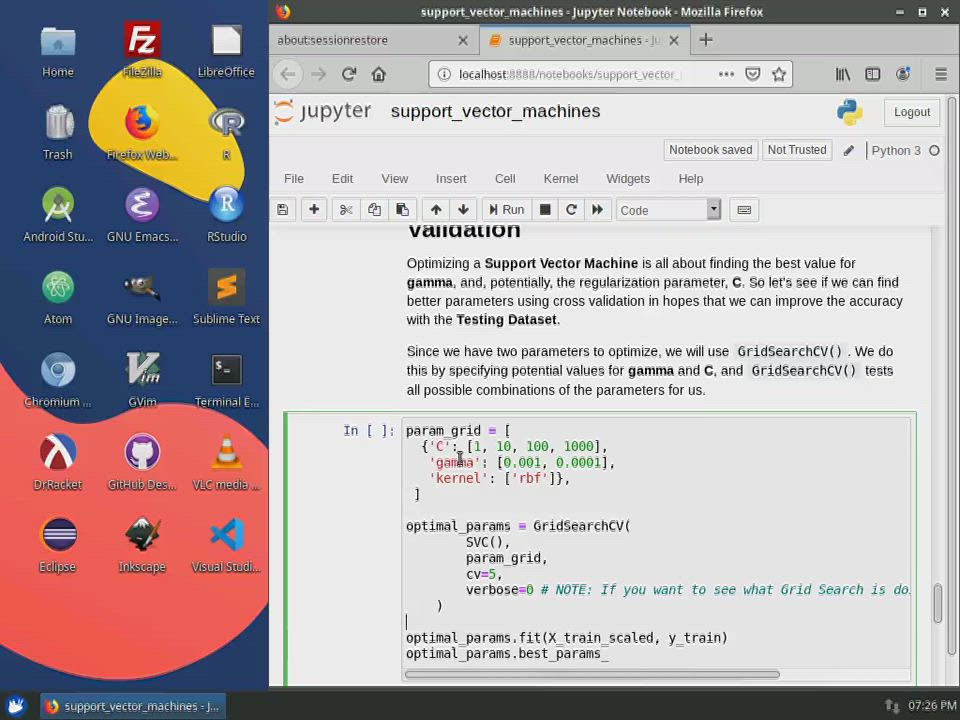This screenshot has width=960, height=720.
Task: Click the notebook vertical scrollbar thumb
Action: (x=937, y=604)
